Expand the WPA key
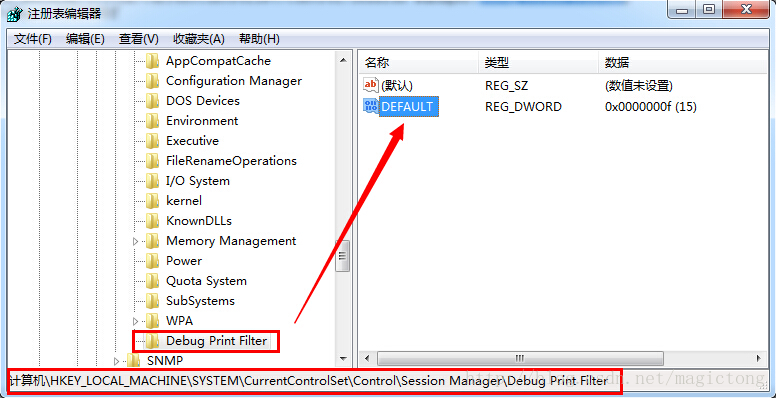Image resolution: width=776 pixels, height=398 pixels. [136, 321]
